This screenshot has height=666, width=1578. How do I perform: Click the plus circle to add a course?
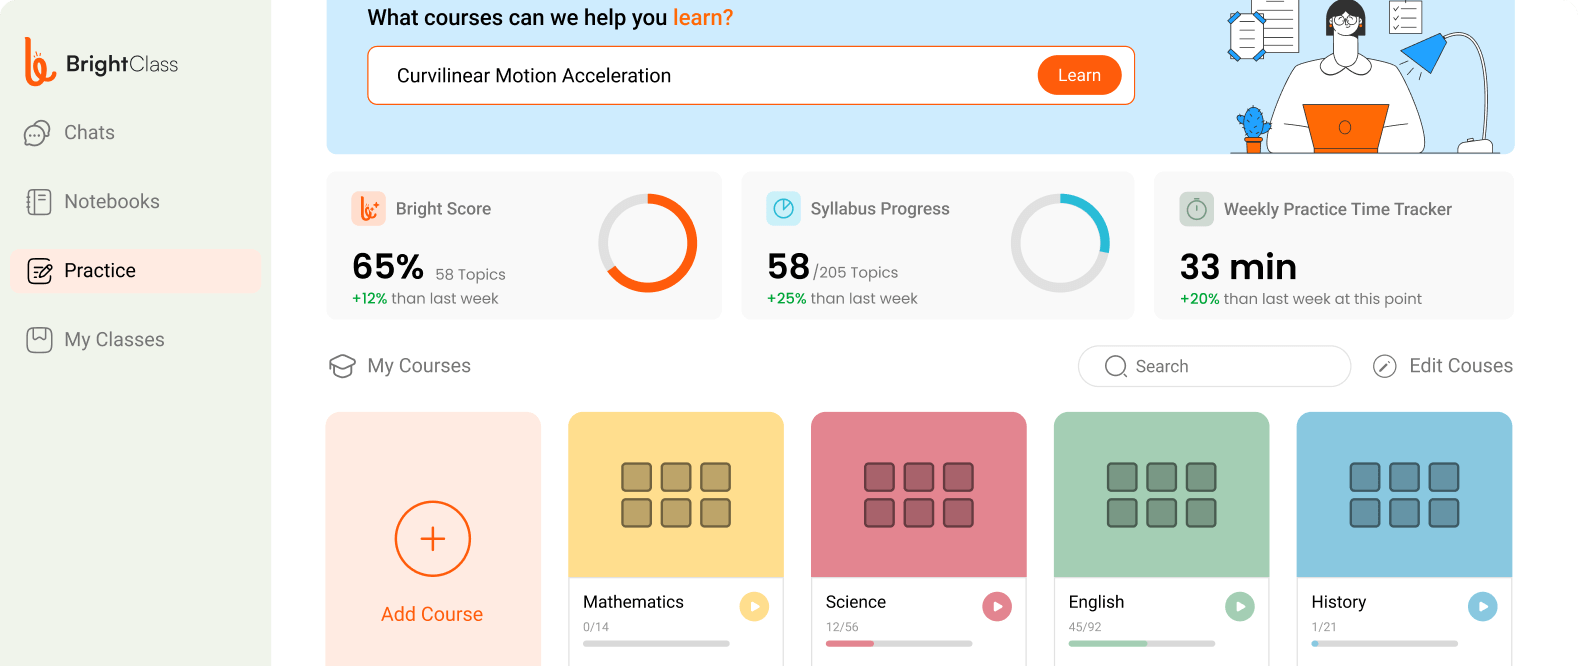(x=432, y=539)
